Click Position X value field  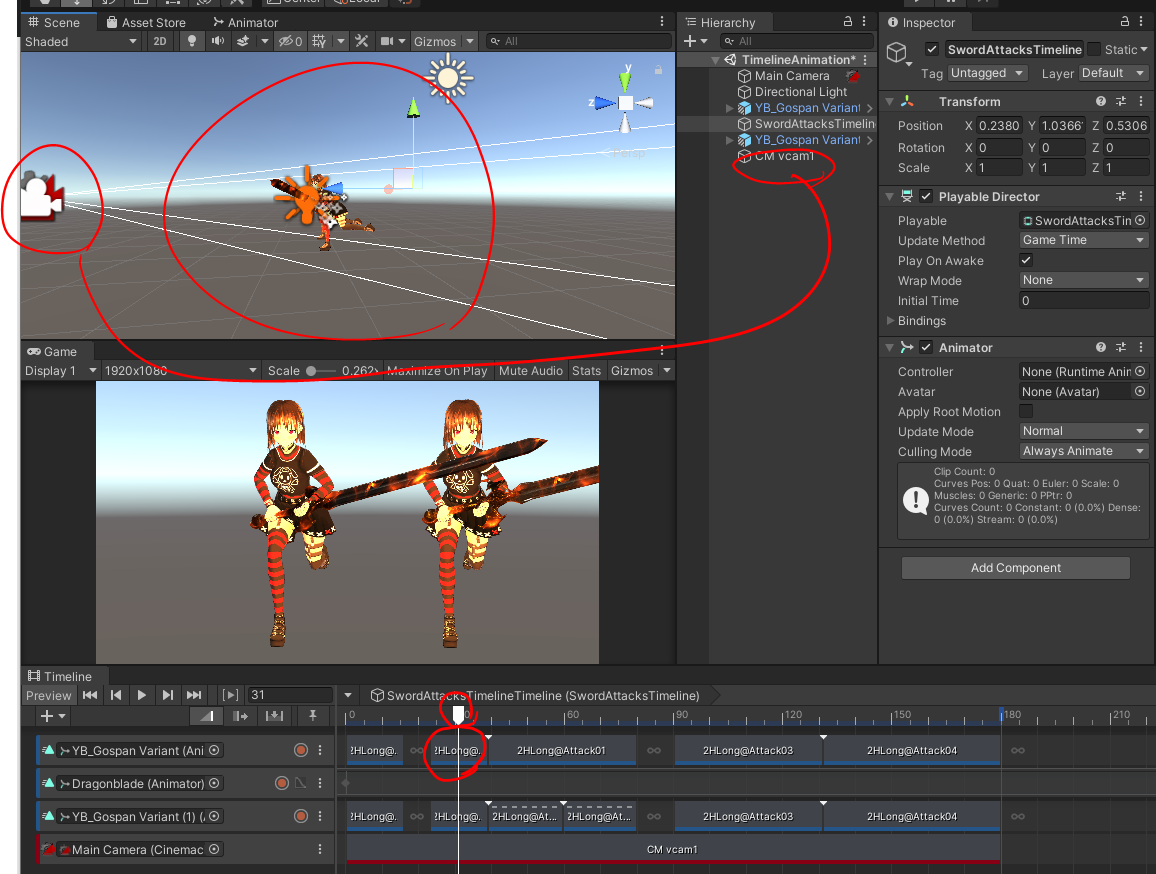pos(999,125)
